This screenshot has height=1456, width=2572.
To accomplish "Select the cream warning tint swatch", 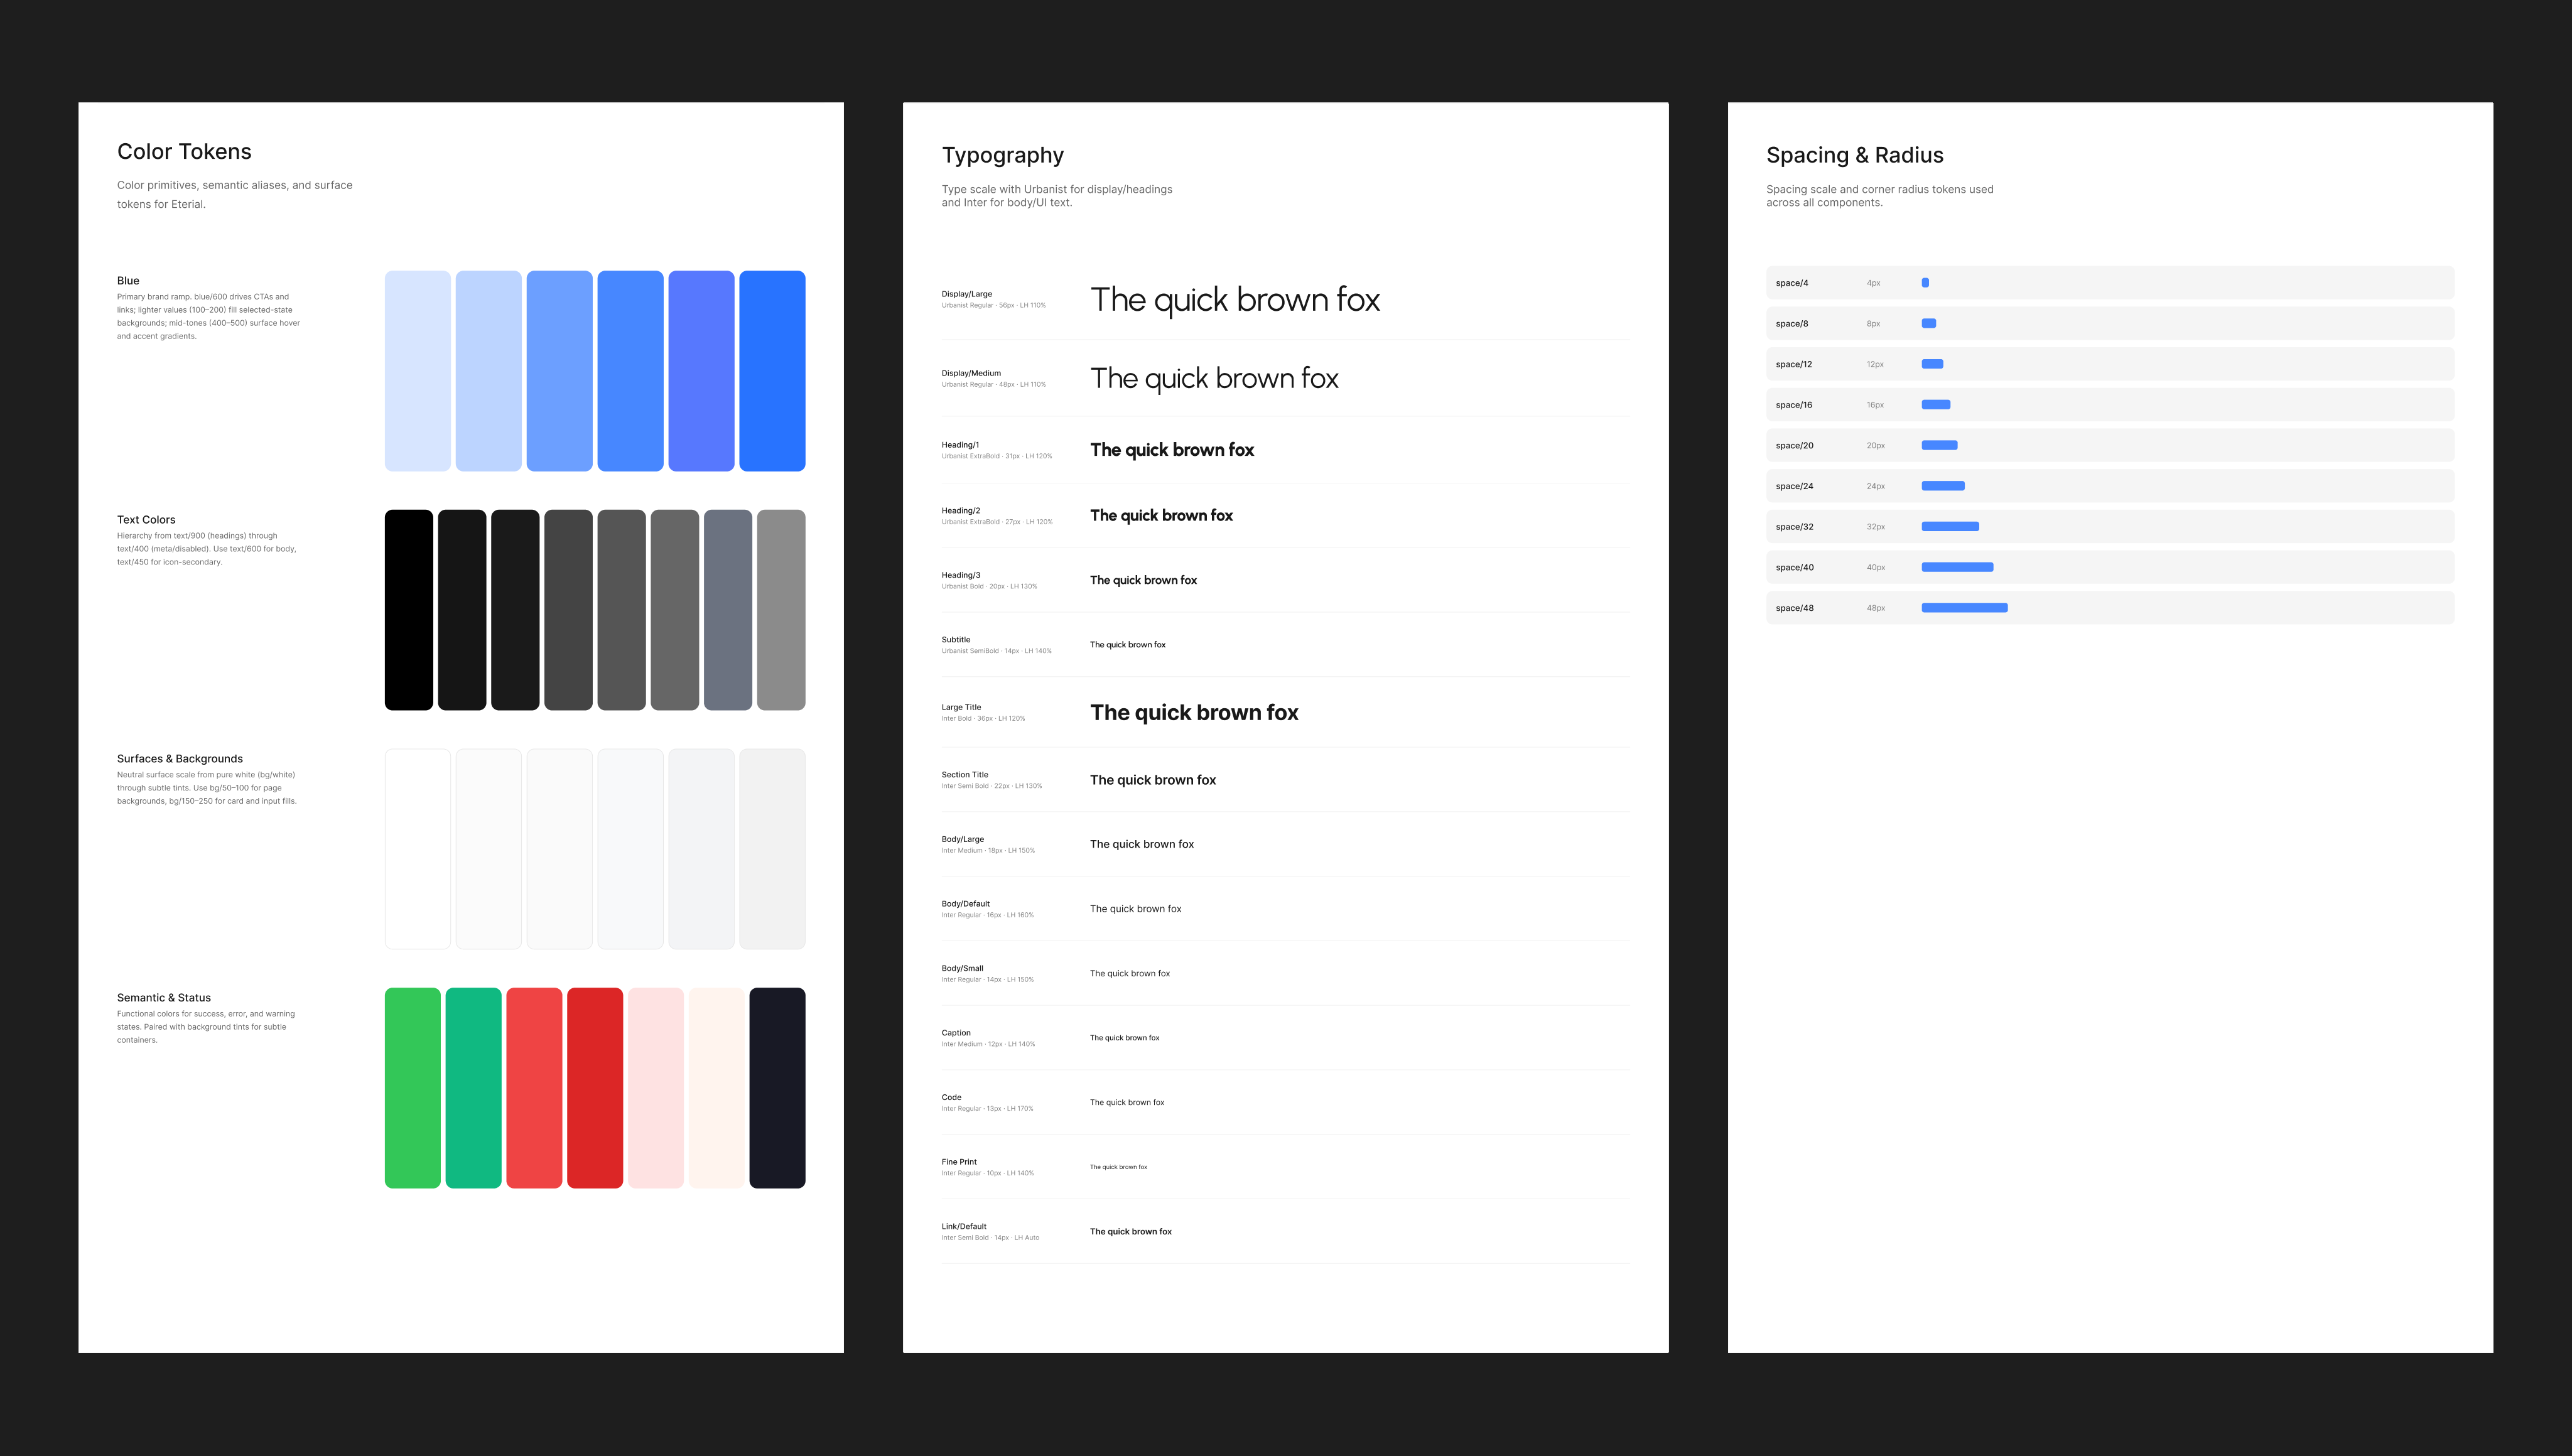I will pos(716,1088).
